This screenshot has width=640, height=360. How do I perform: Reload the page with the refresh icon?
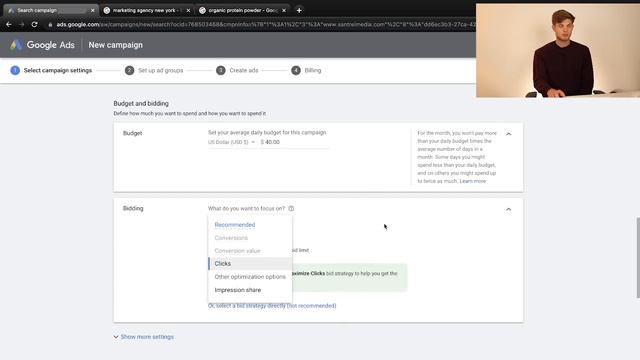[x=35, y=24]
